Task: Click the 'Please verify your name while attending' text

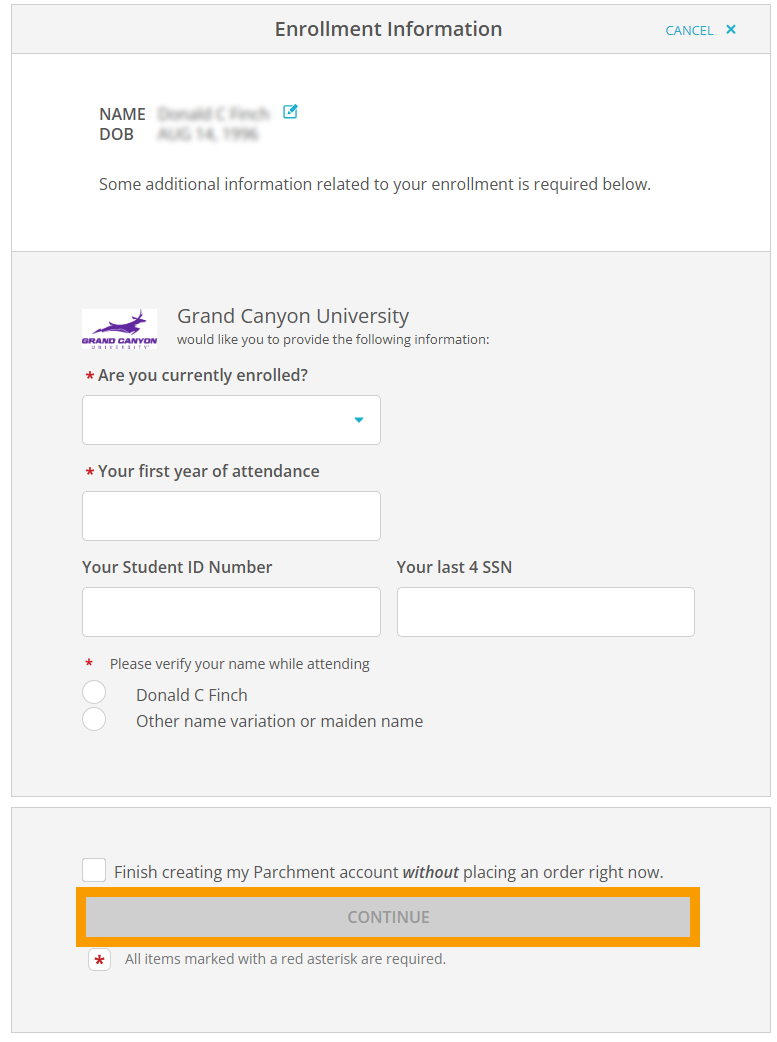Action: [x=240, y=664]
